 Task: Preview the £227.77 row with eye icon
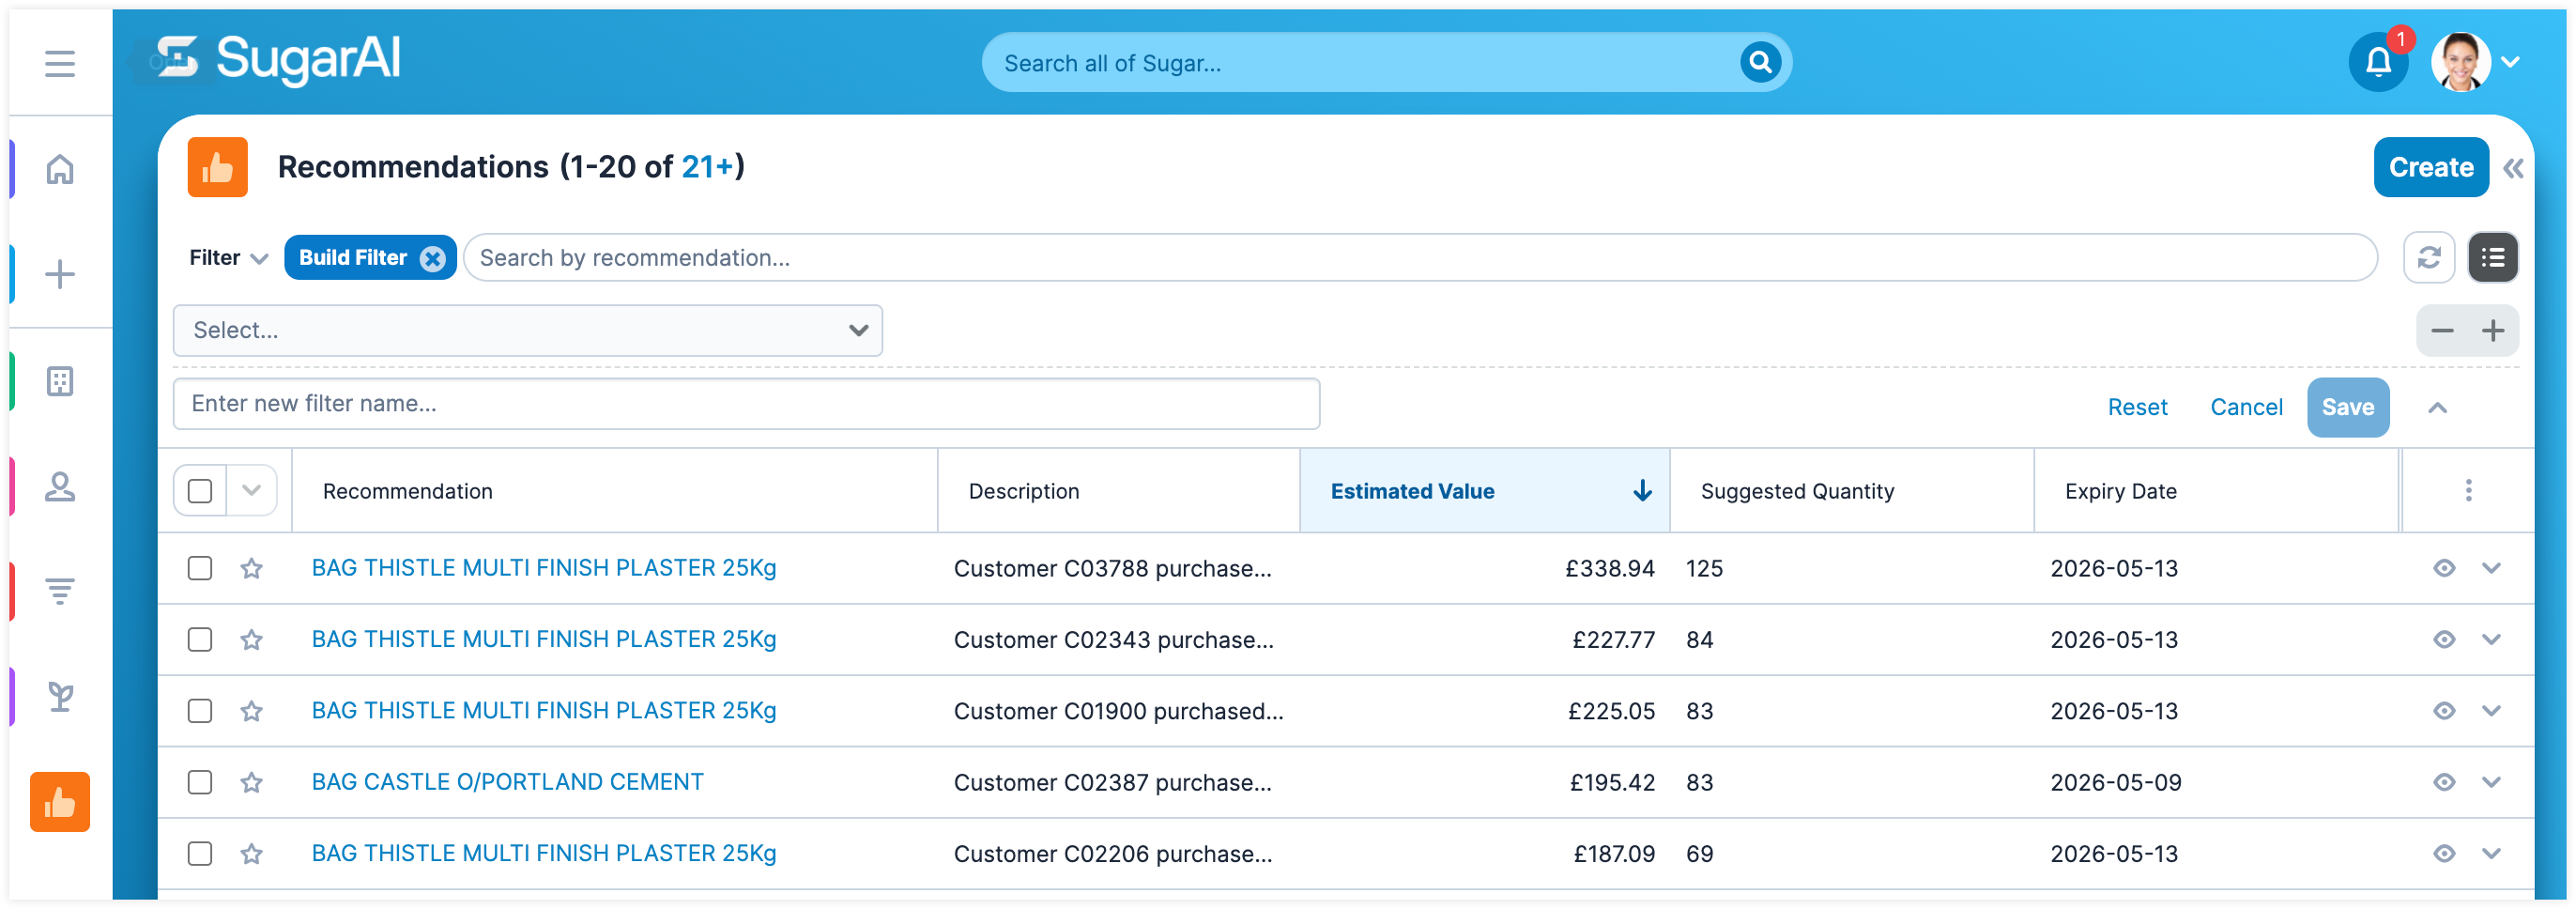pyautogui.click(x=2443, y=640)
